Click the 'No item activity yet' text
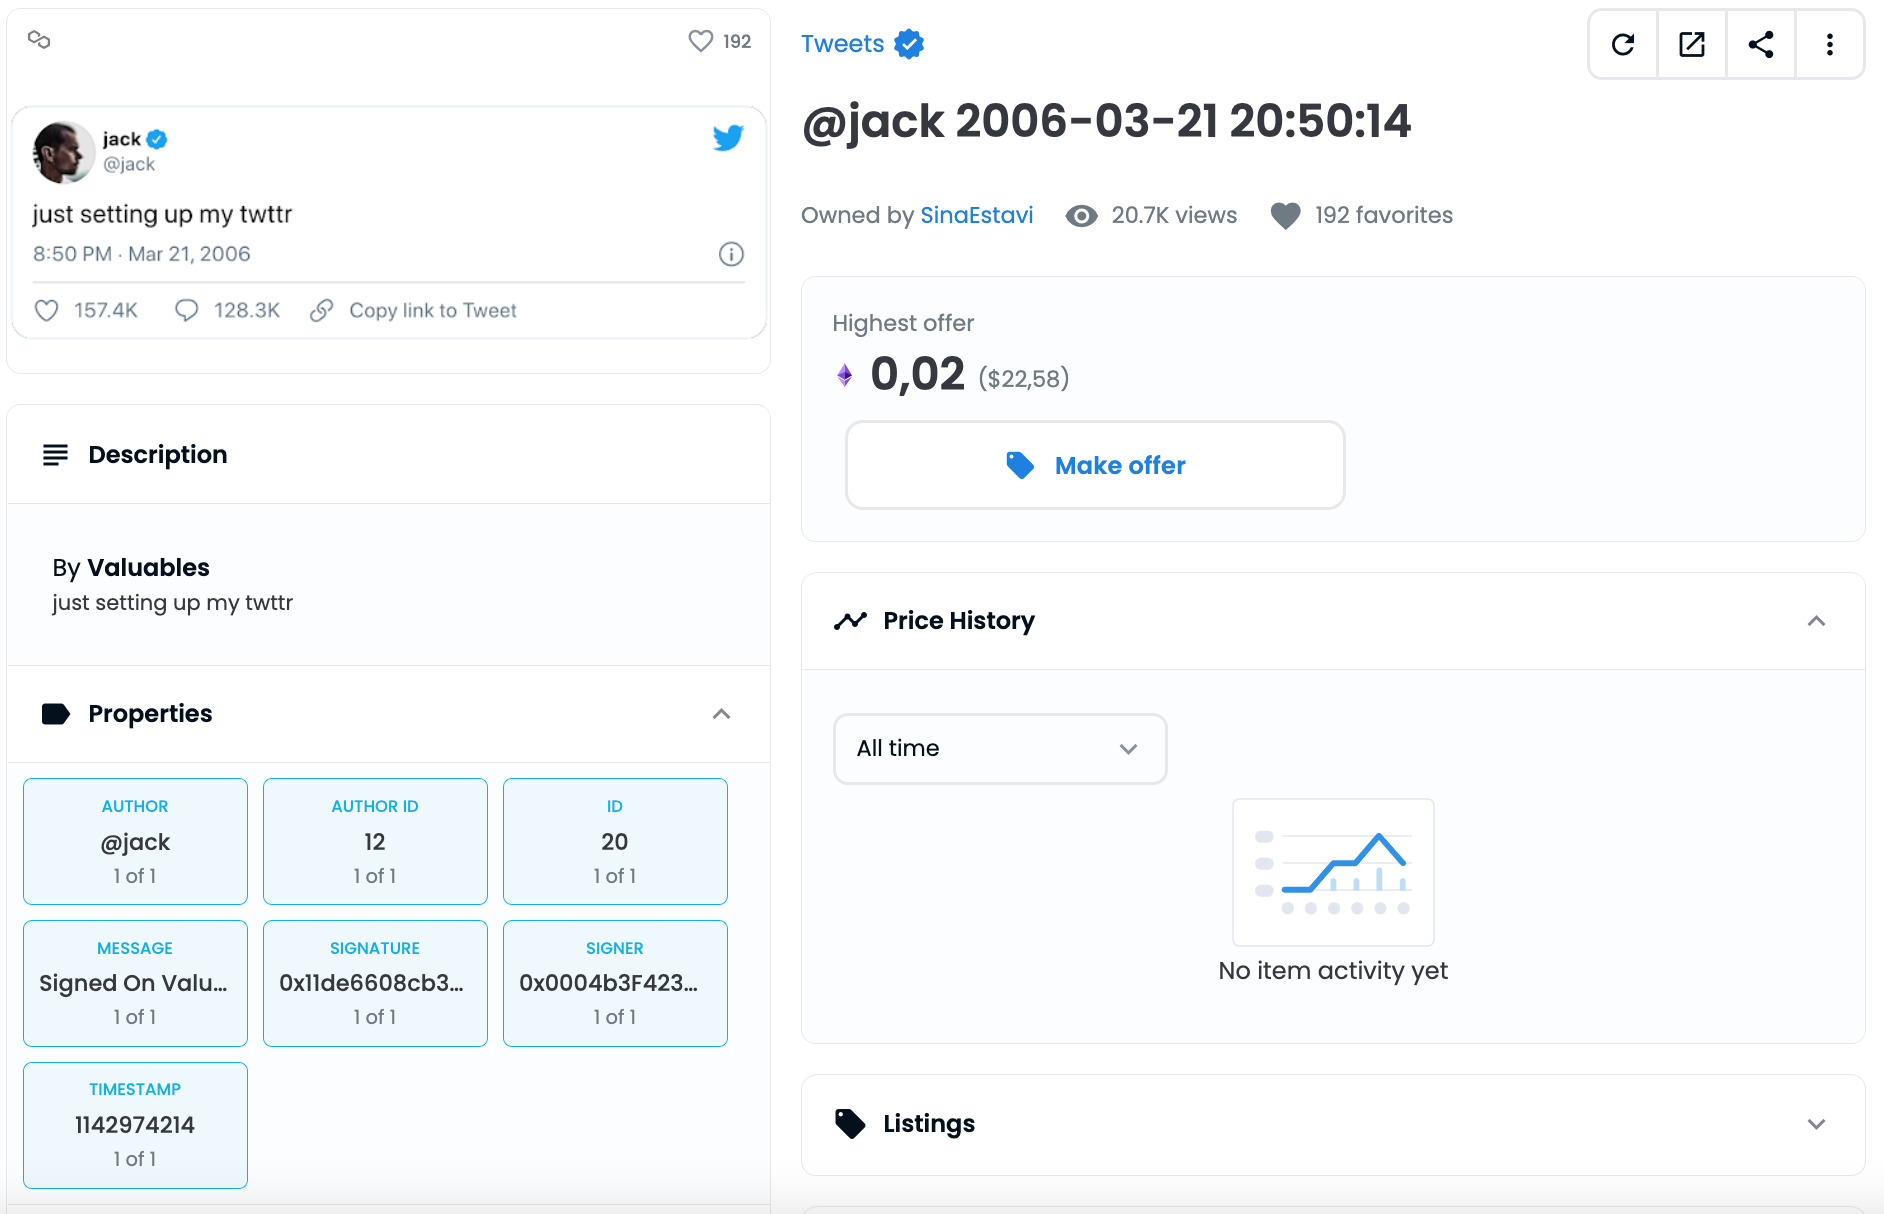 point(1333,971)
